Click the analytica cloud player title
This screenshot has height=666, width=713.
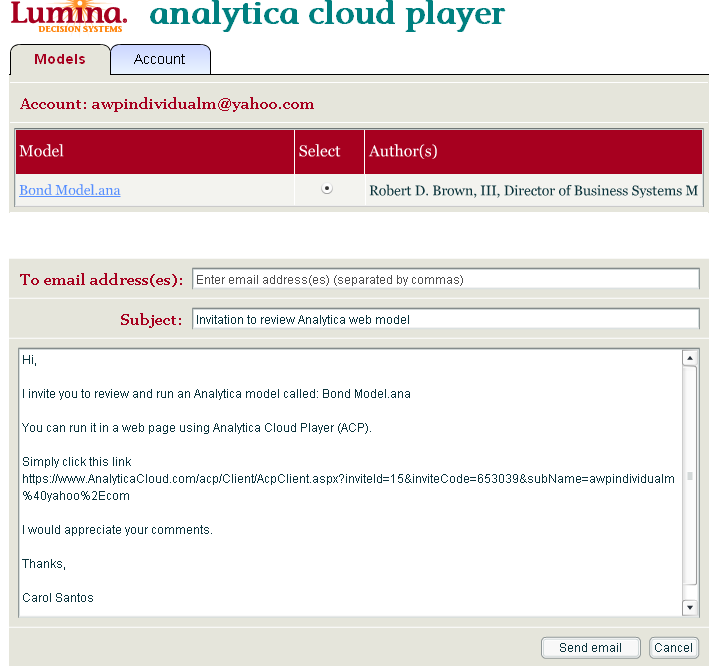(327, 15)
